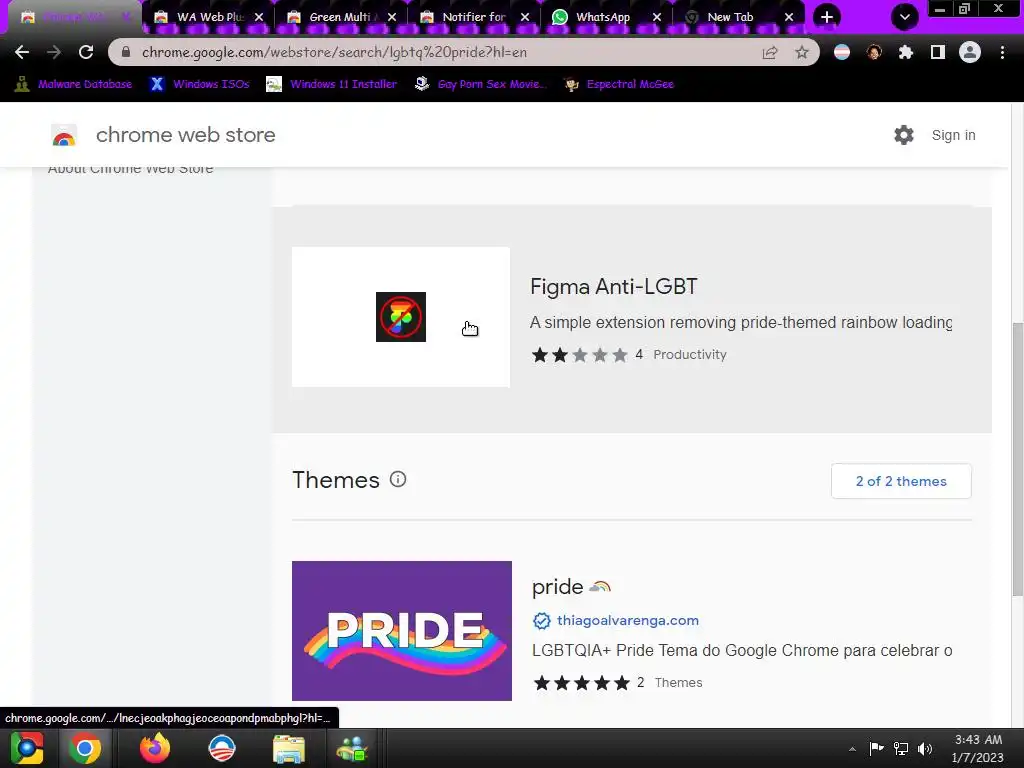Click the Productivity category label
Viewport: 1024px width, 768px height.
click(690, 355)
